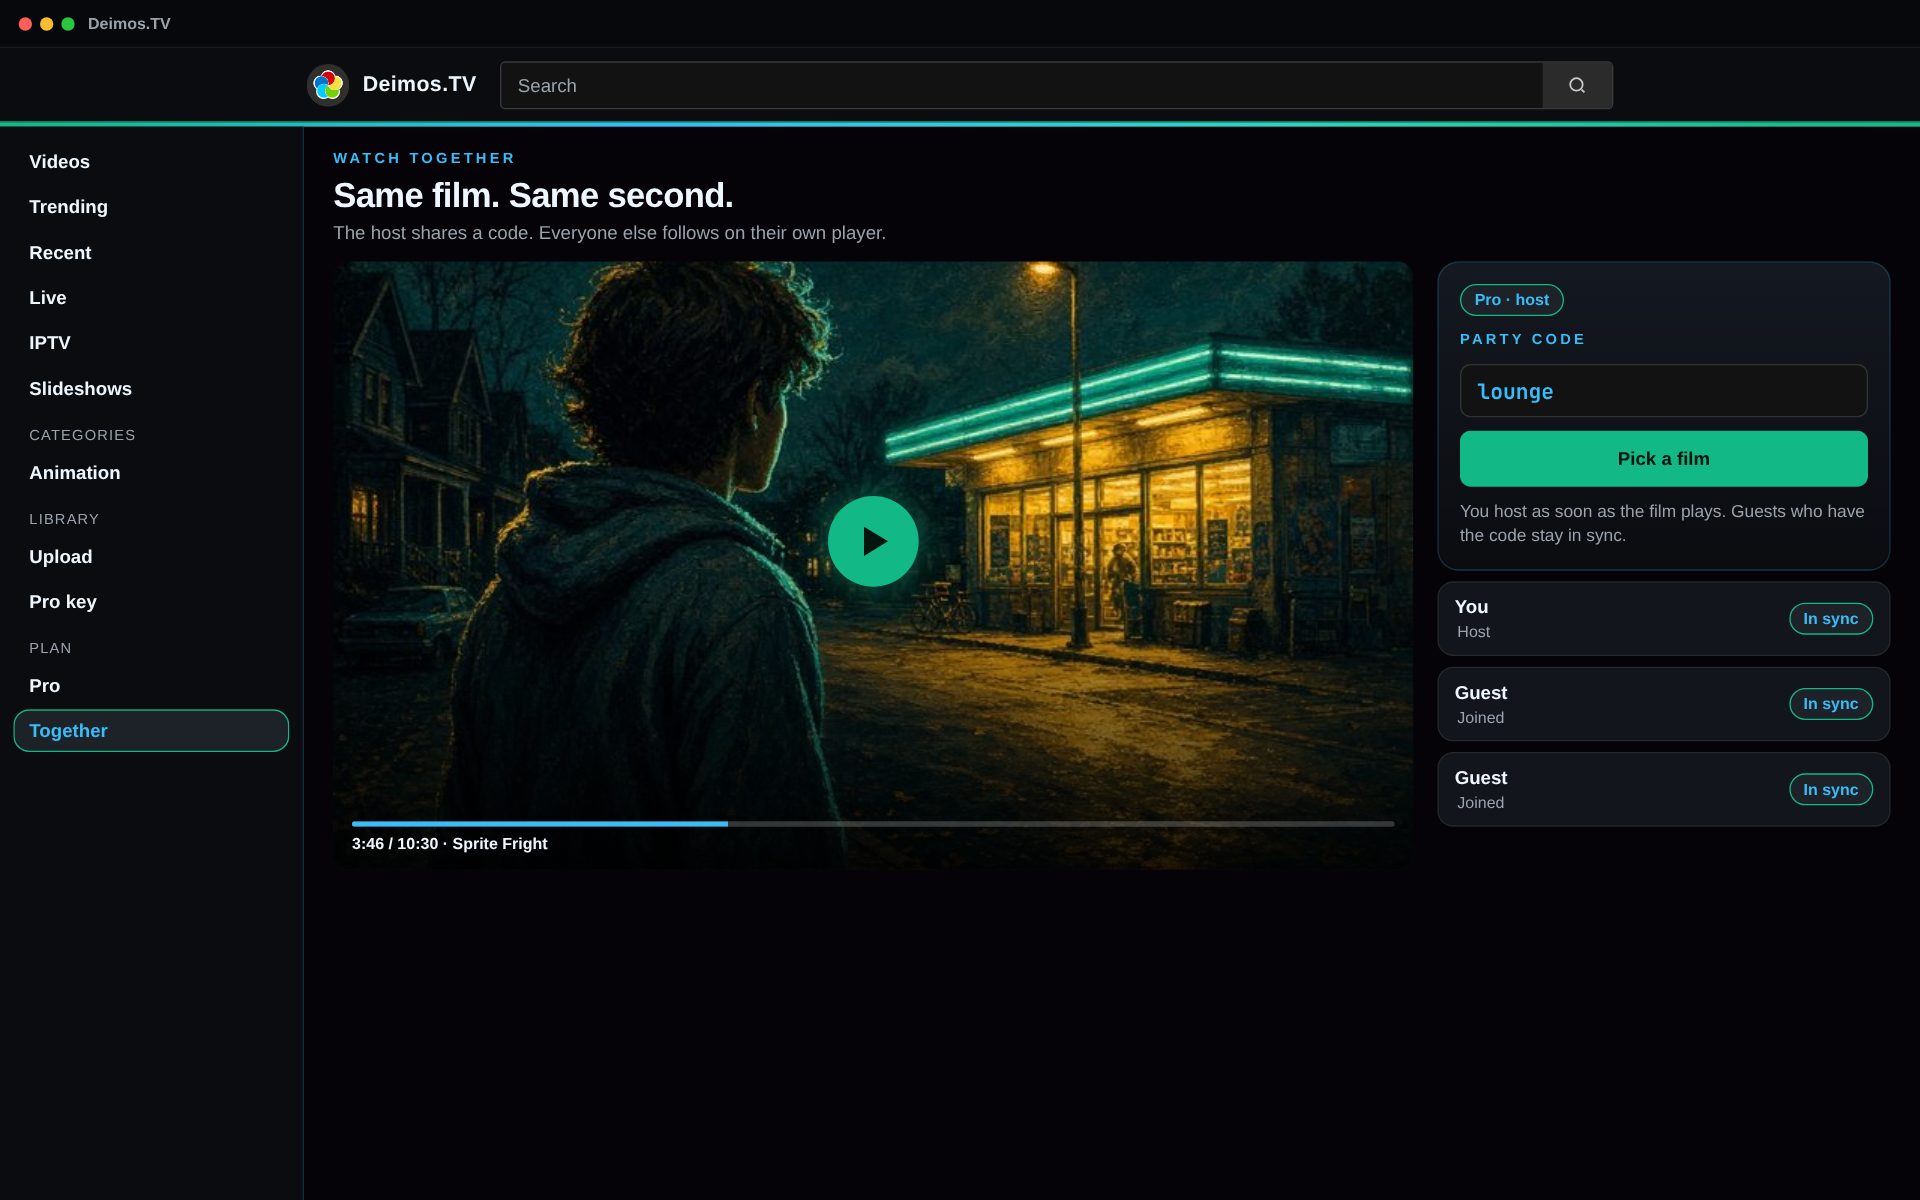Click the Pick a film button
Image resolution: width=1920 pixels, height=1200 pixels.
coord(1663,459)
